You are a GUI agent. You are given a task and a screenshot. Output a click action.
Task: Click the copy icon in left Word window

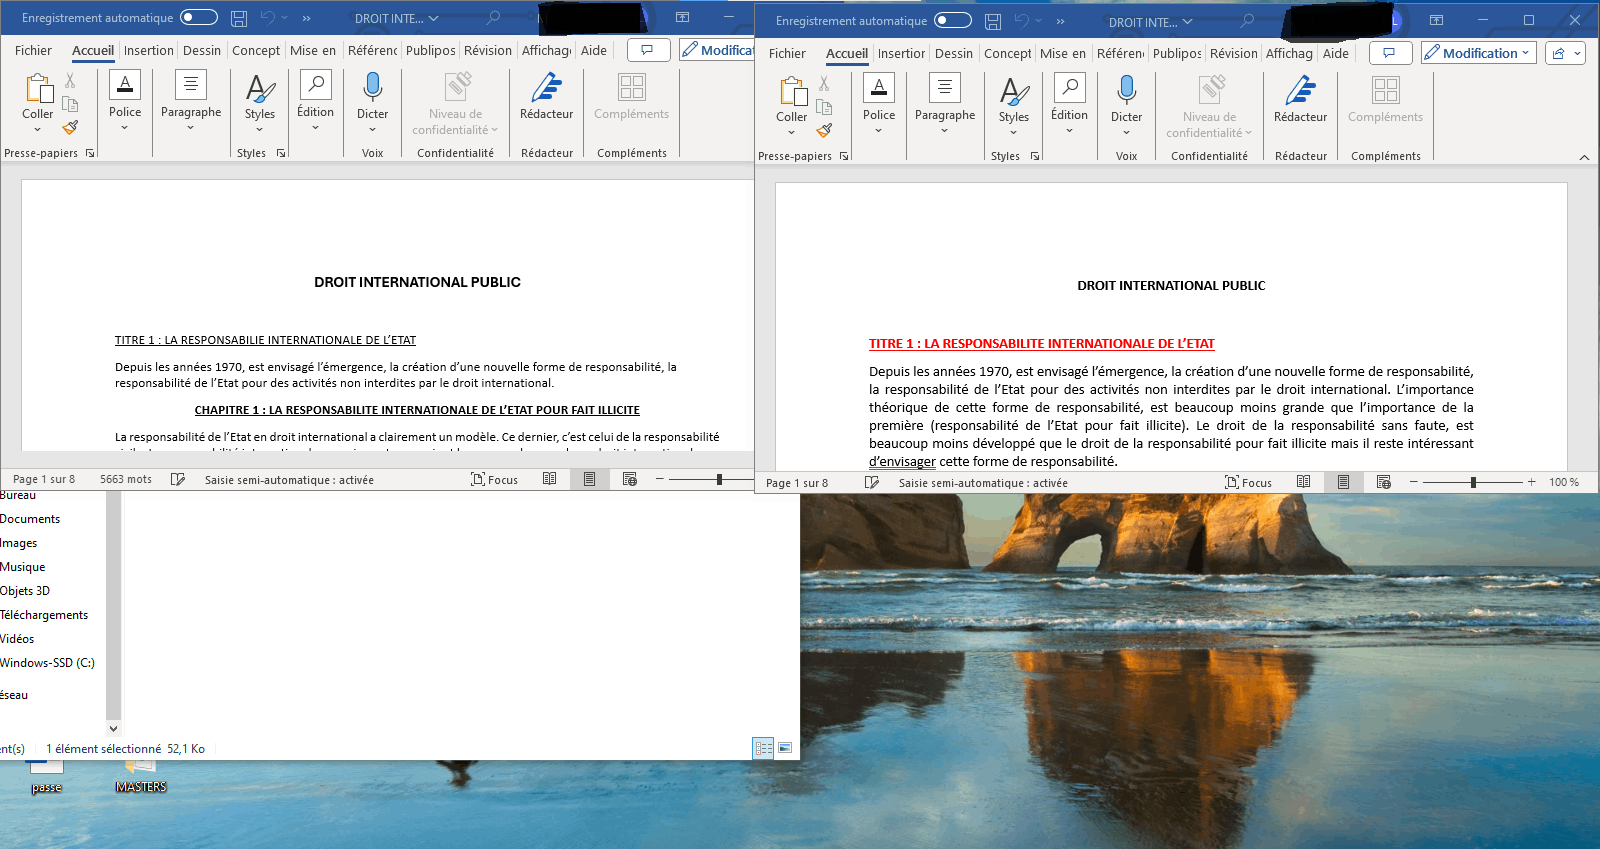point(70,104)
